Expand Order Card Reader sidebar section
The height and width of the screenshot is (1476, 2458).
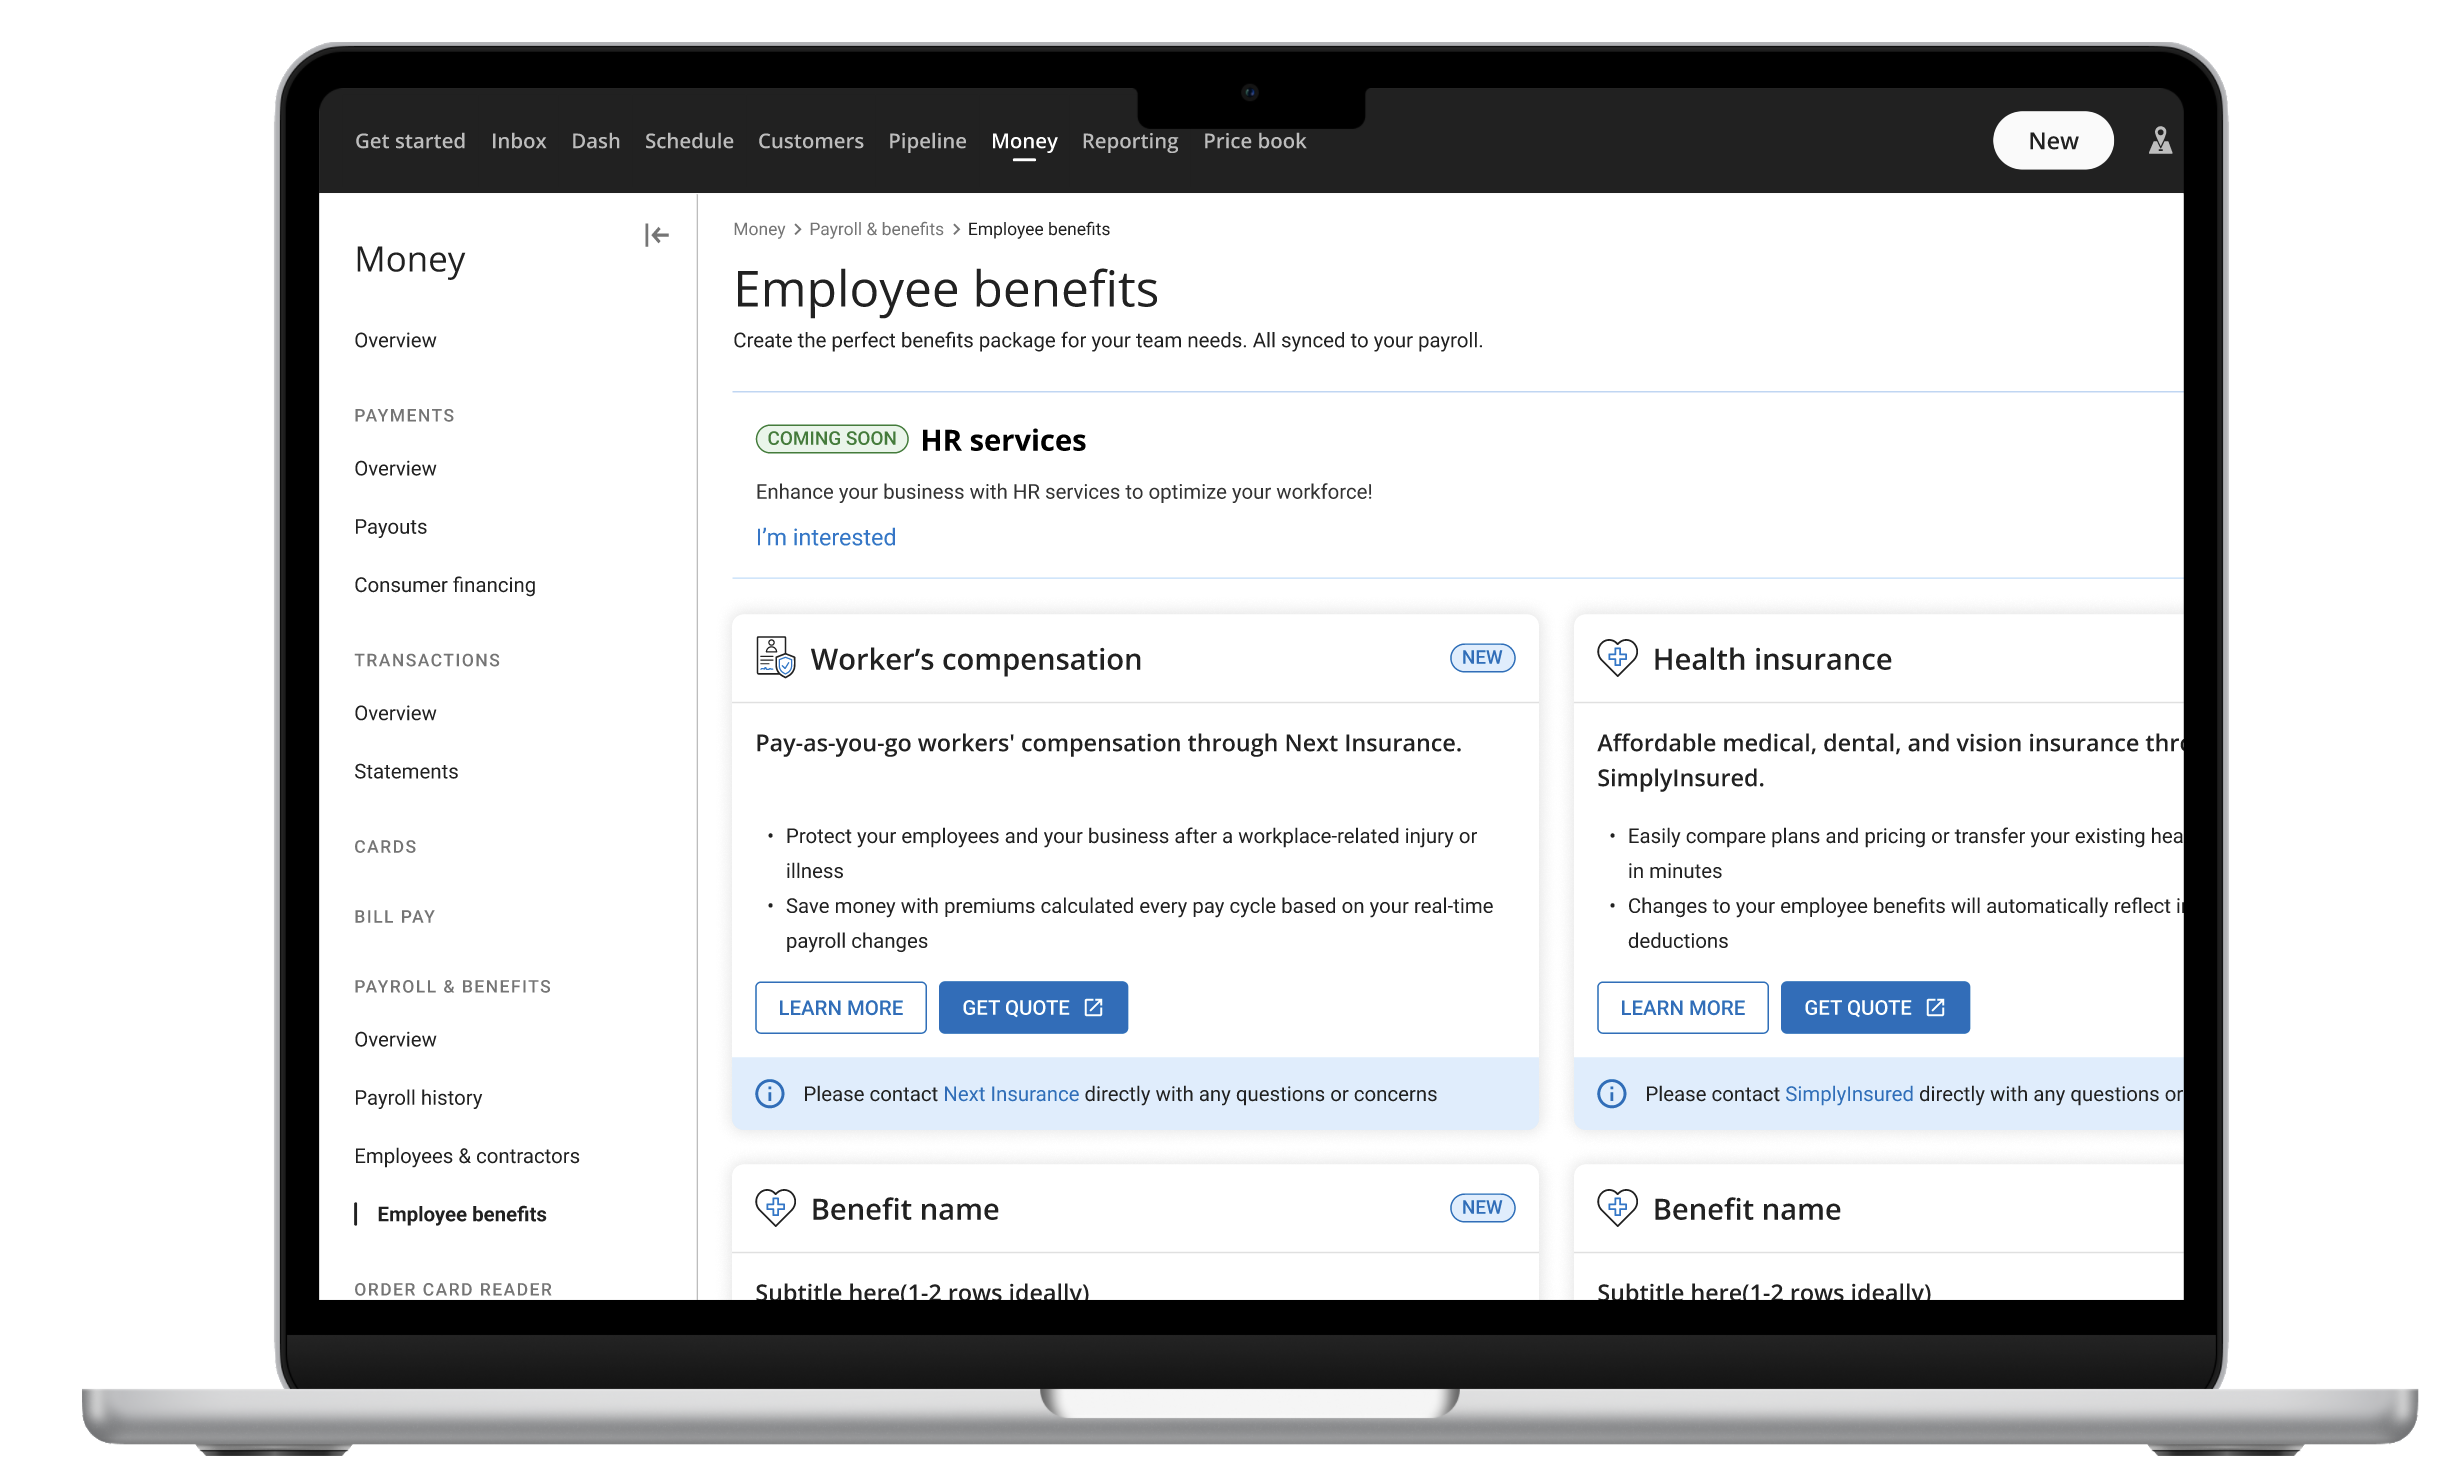(453, 1289)
